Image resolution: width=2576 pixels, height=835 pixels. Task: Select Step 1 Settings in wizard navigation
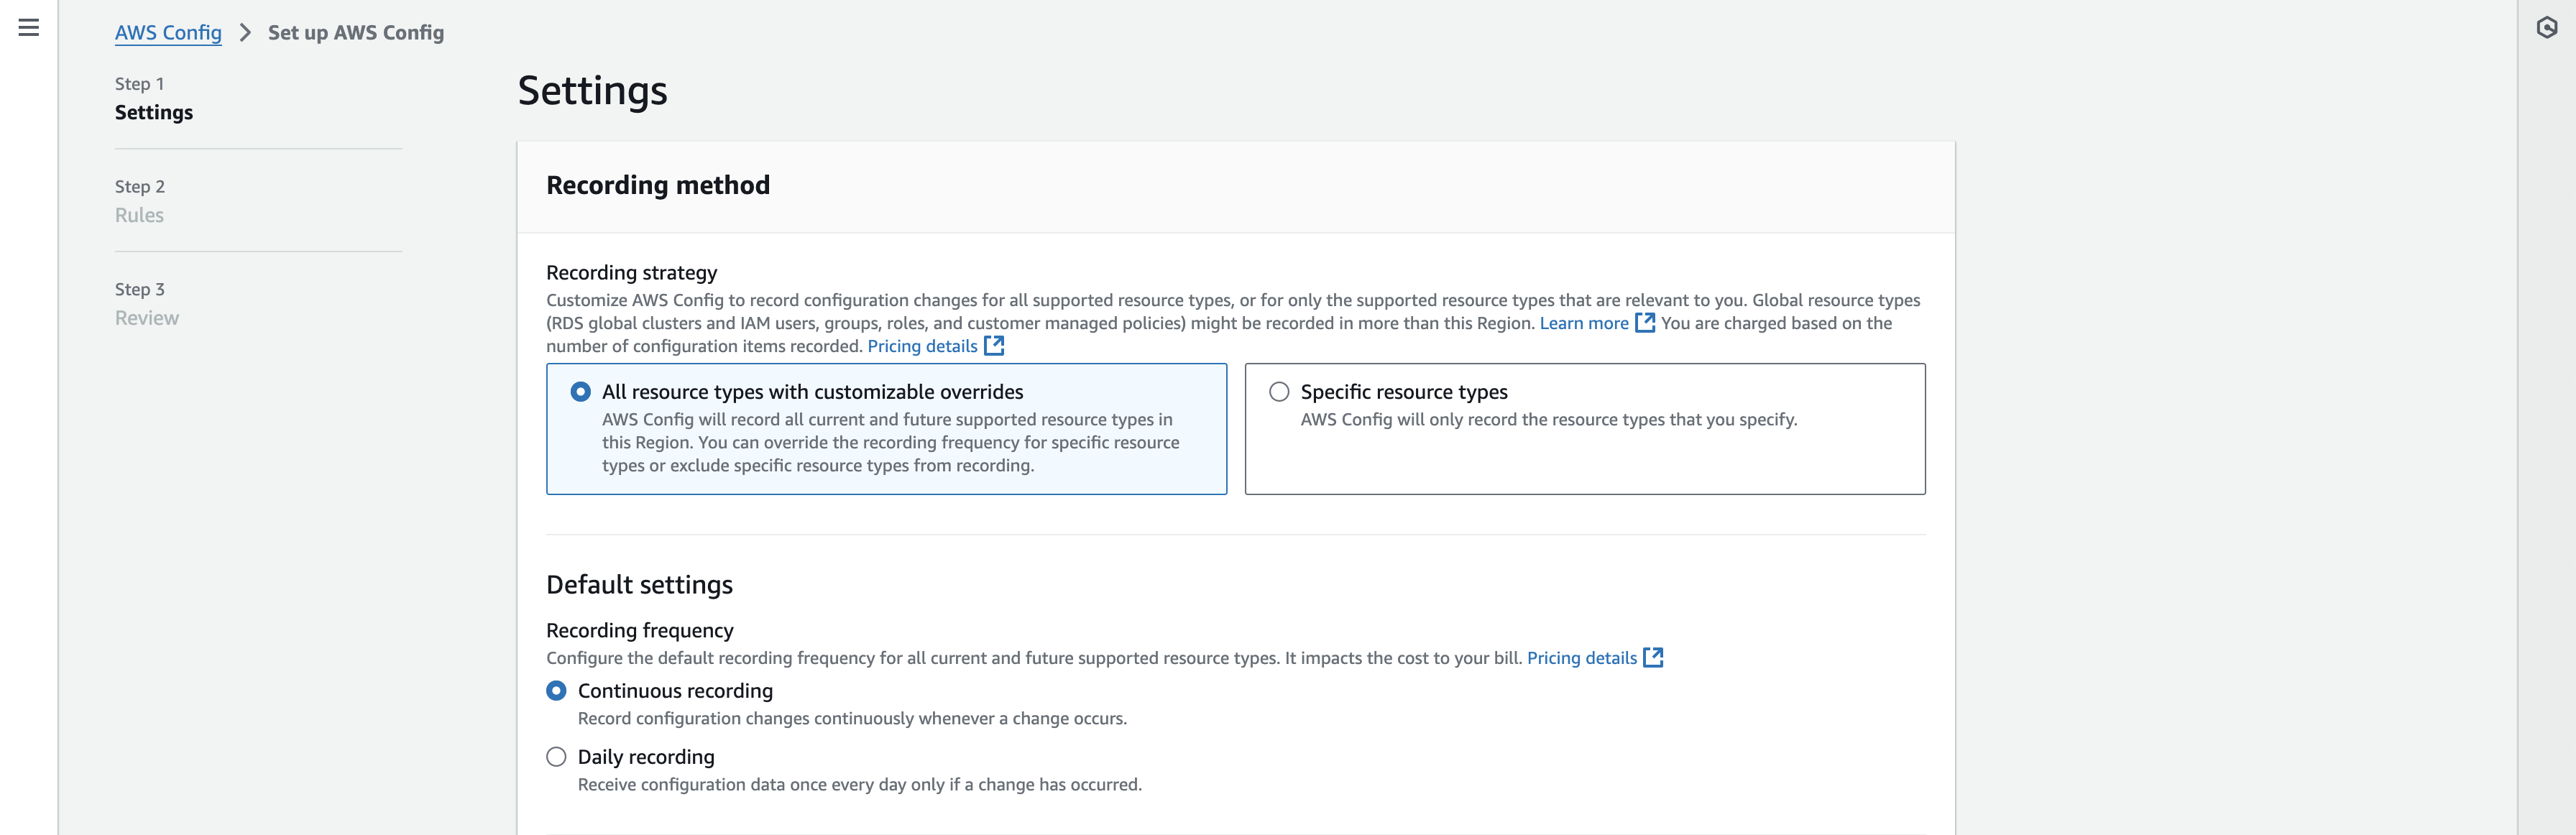154,113
